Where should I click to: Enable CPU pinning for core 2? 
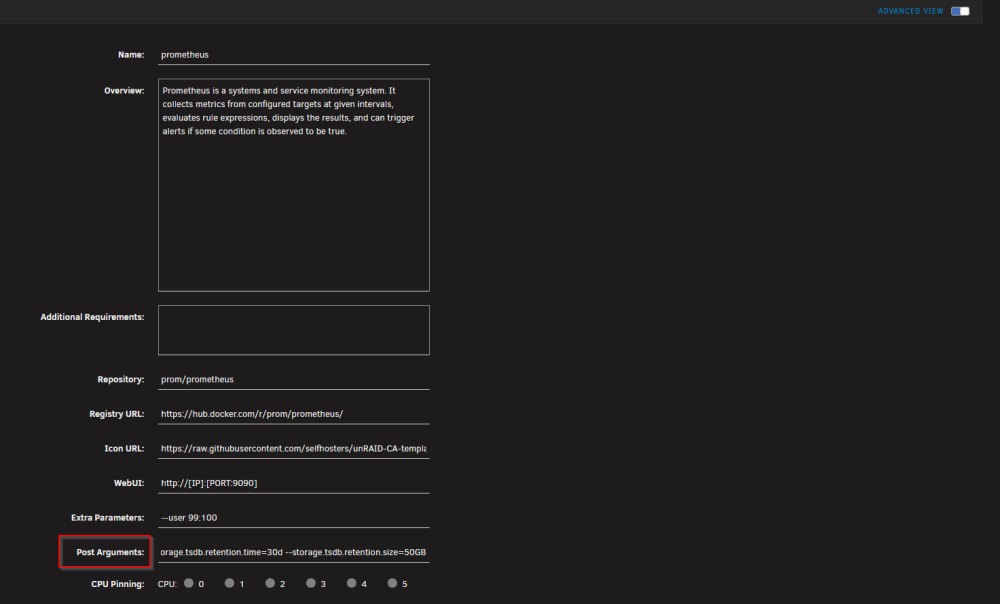(x=270, y=583)
